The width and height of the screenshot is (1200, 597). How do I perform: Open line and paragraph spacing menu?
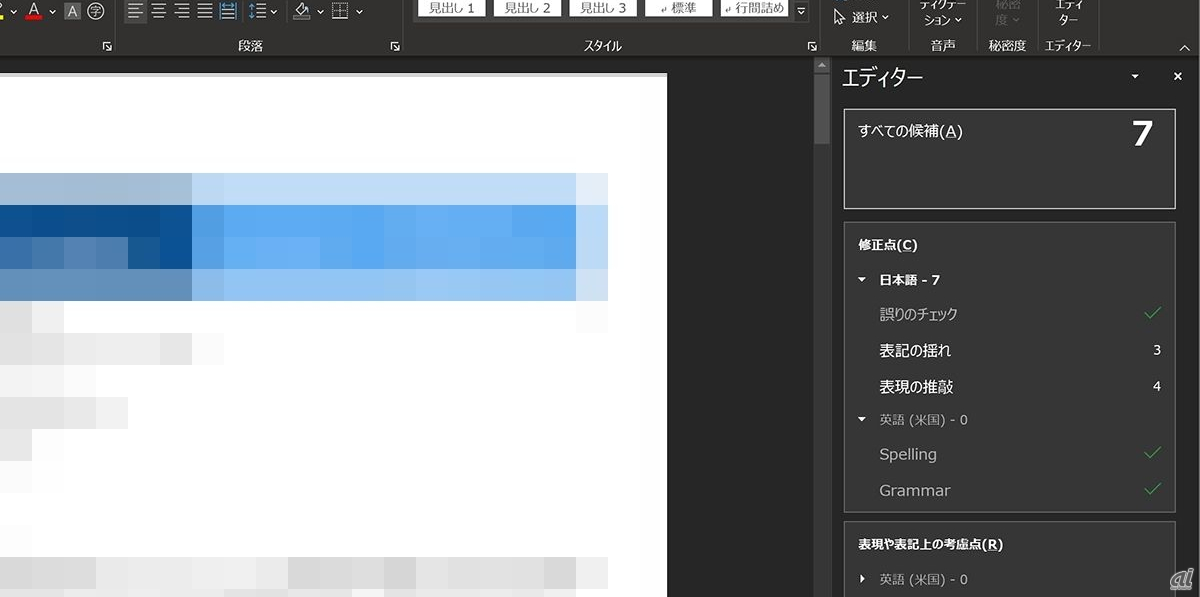(x=263, y=11)
